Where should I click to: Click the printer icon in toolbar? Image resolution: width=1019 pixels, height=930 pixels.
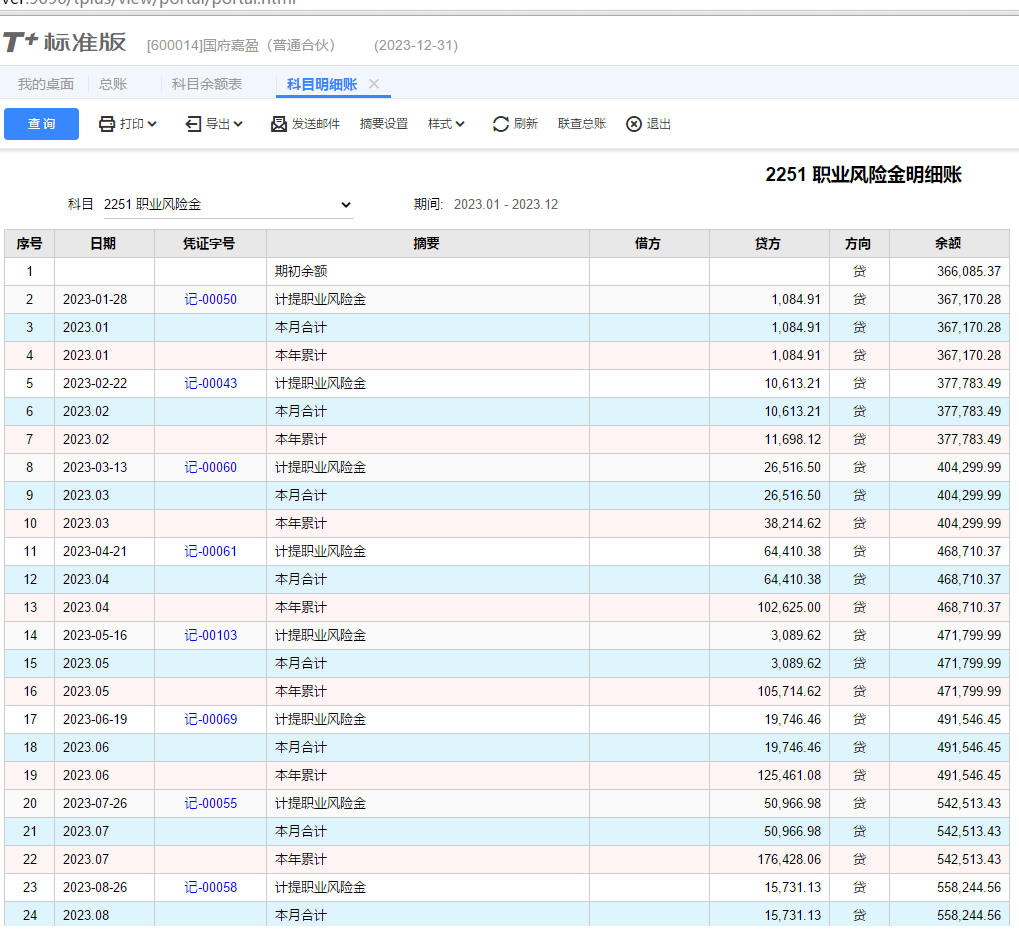[107, 124]
